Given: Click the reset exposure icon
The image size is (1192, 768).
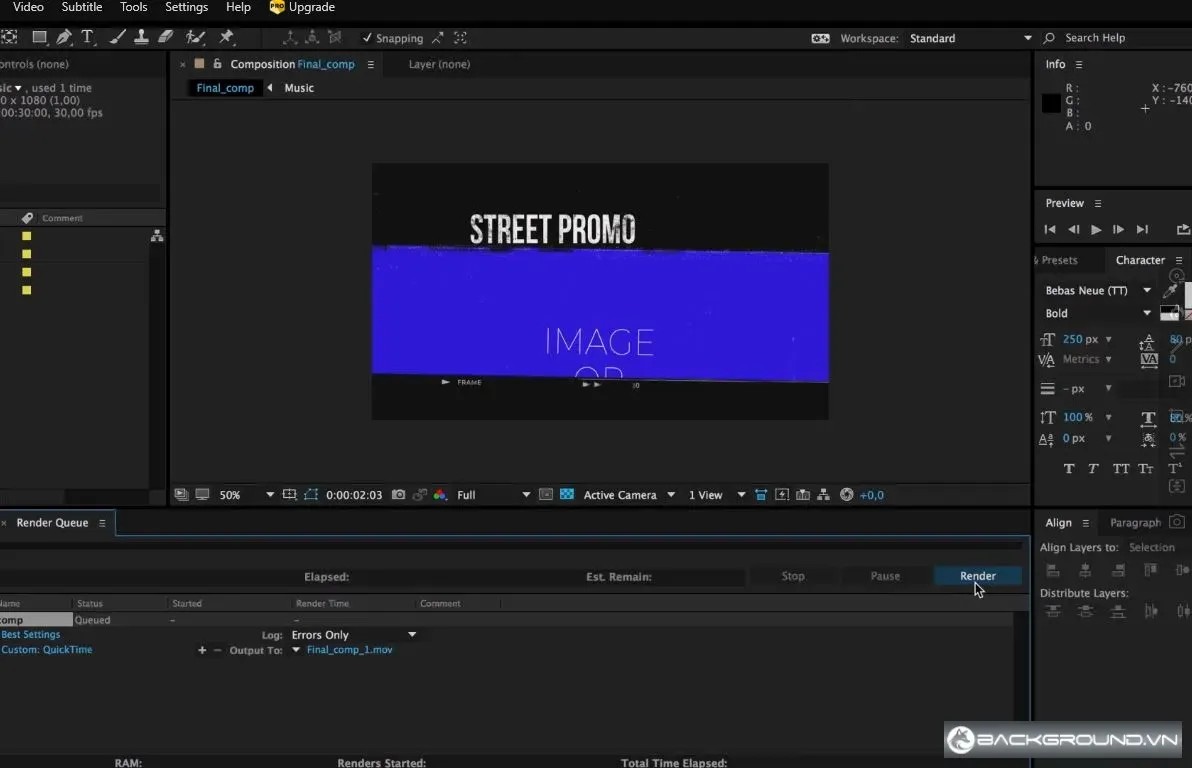Looking at the screenshot, I should [846, 494].
